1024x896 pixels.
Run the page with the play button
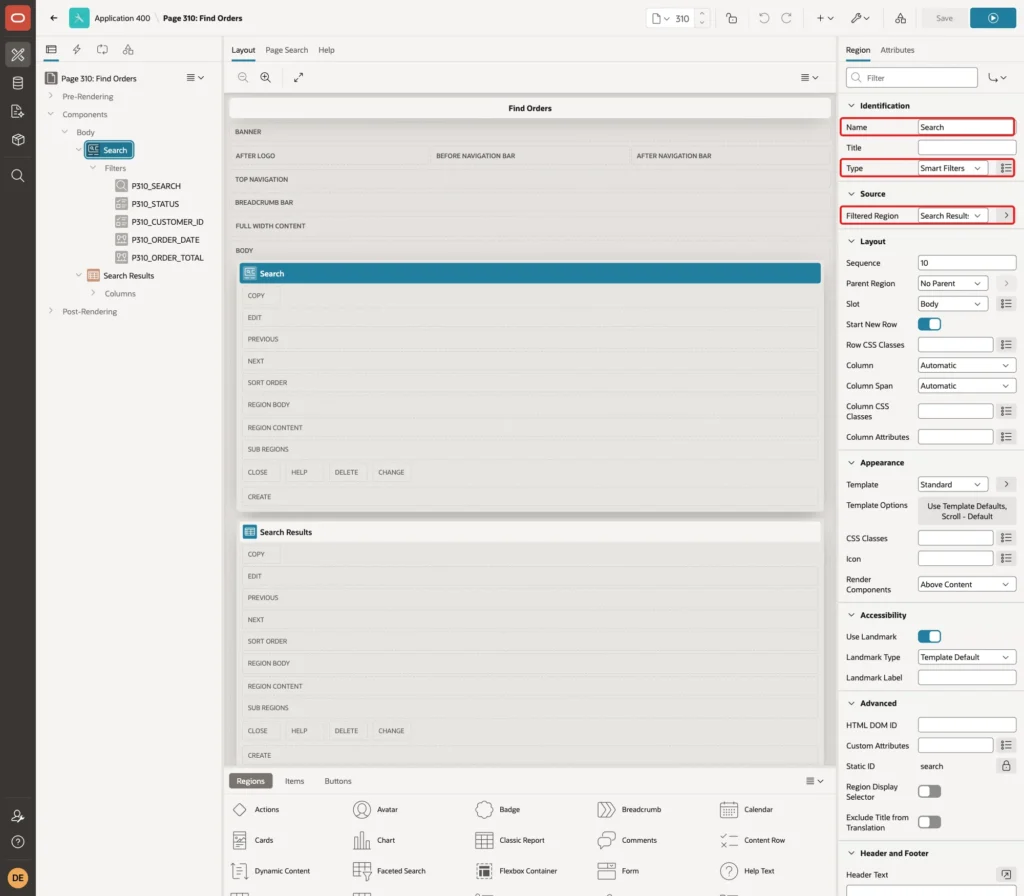click(993, 18)
